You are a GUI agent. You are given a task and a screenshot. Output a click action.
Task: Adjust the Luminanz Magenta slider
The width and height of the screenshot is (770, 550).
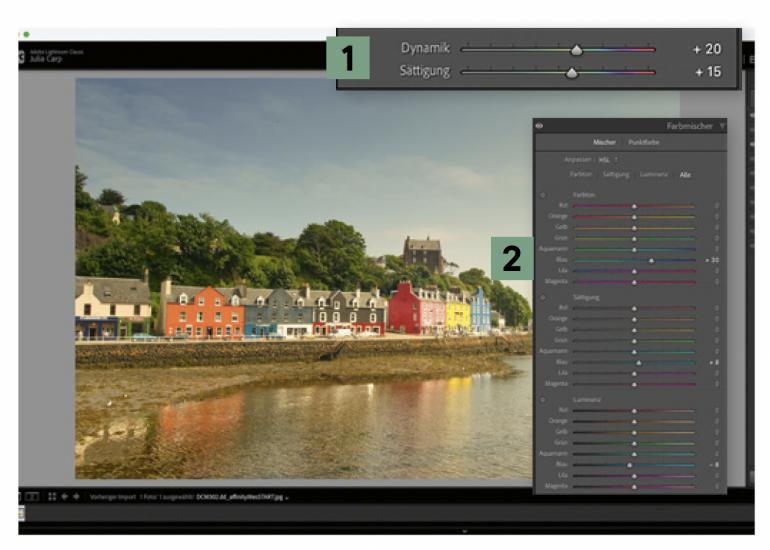pyautogui.click(x=634, y=487)
